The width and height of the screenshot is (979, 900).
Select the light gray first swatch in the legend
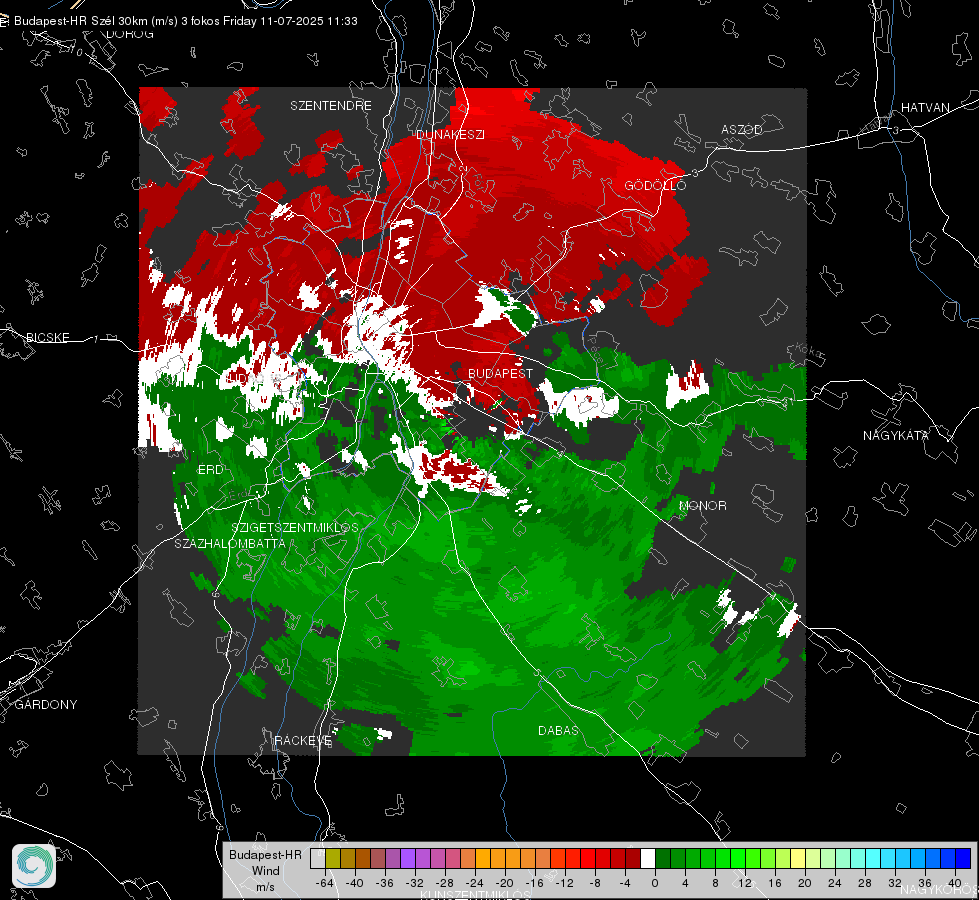[318, 859]
